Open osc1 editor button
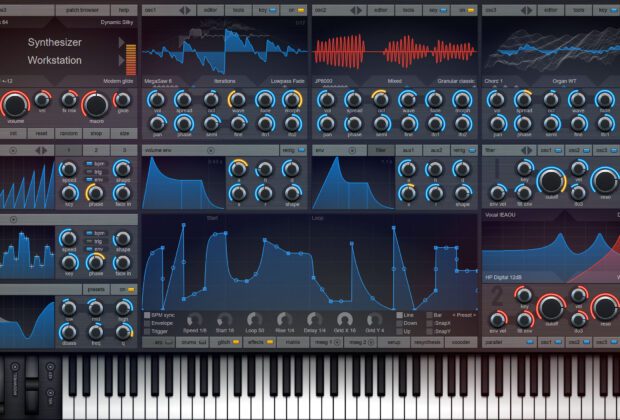Image resolution: width=620 pixels, height=420 pixels. (x=210, y=10)
